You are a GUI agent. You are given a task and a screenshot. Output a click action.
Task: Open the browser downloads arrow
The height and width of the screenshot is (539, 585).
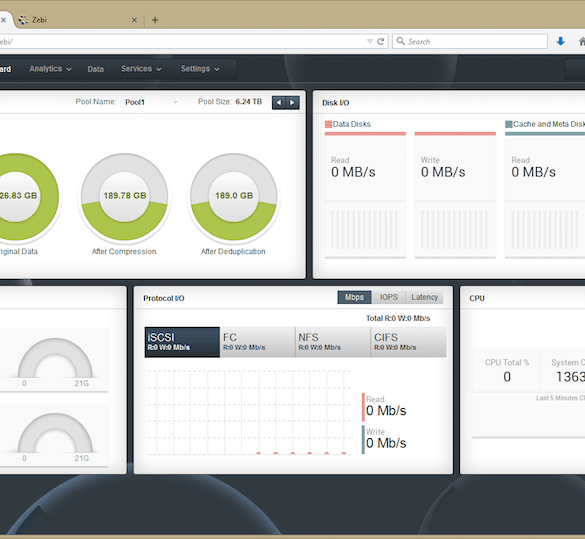click(x=560, y=41)
